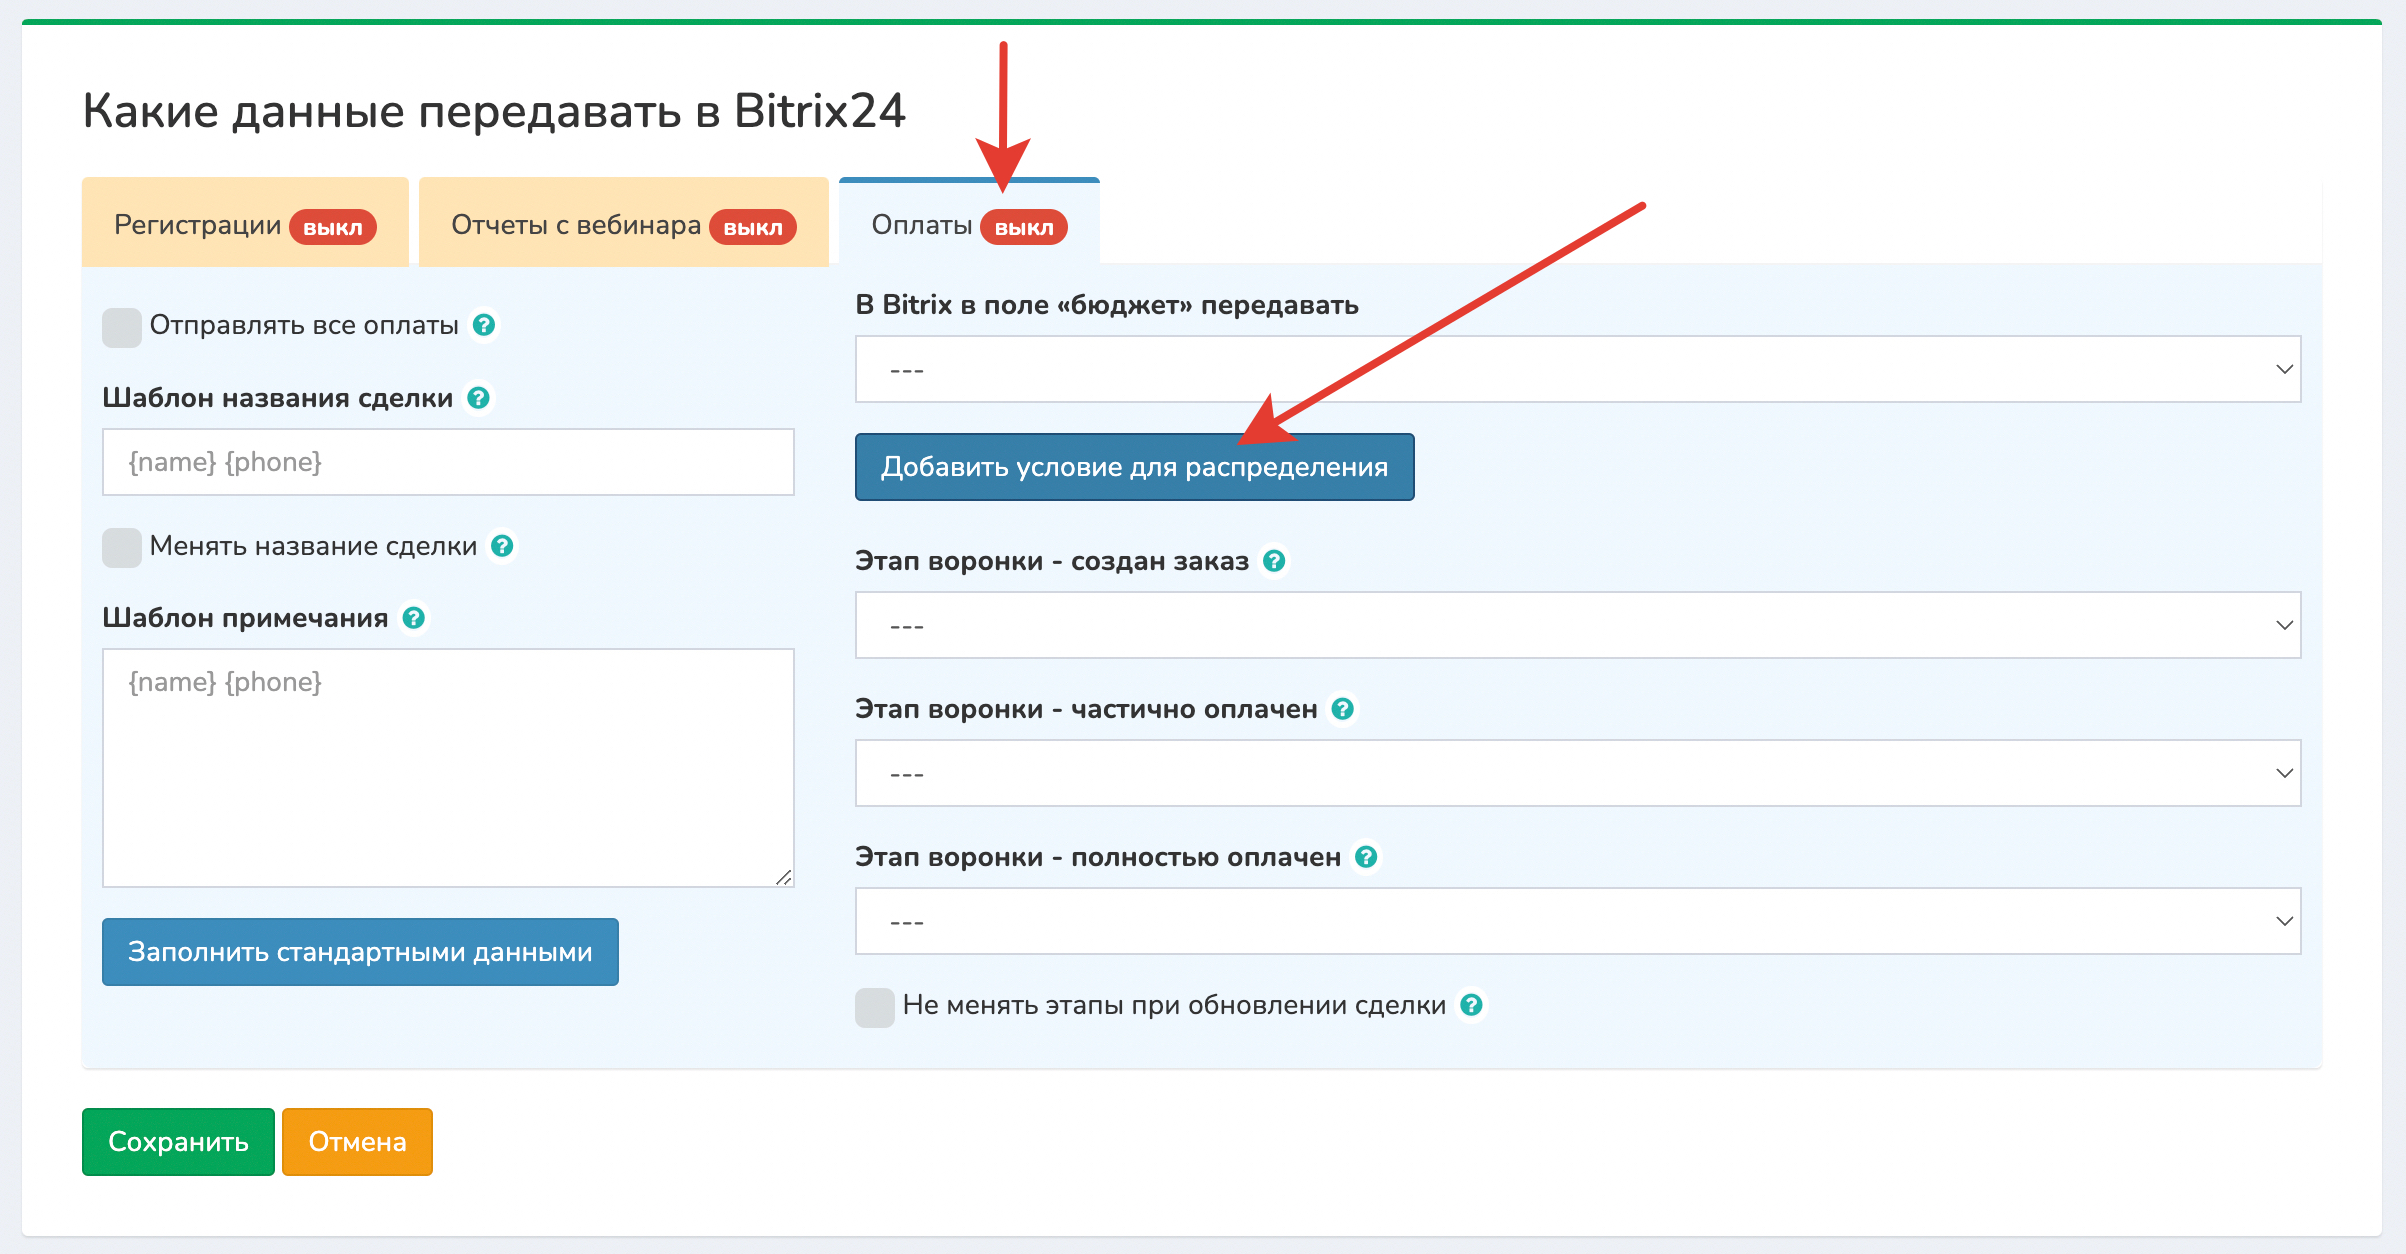Viewport: 2406px width, 1254px height.
Task: Show help for Этап воронки - полностью оплачен
Action: (1366, 857)
